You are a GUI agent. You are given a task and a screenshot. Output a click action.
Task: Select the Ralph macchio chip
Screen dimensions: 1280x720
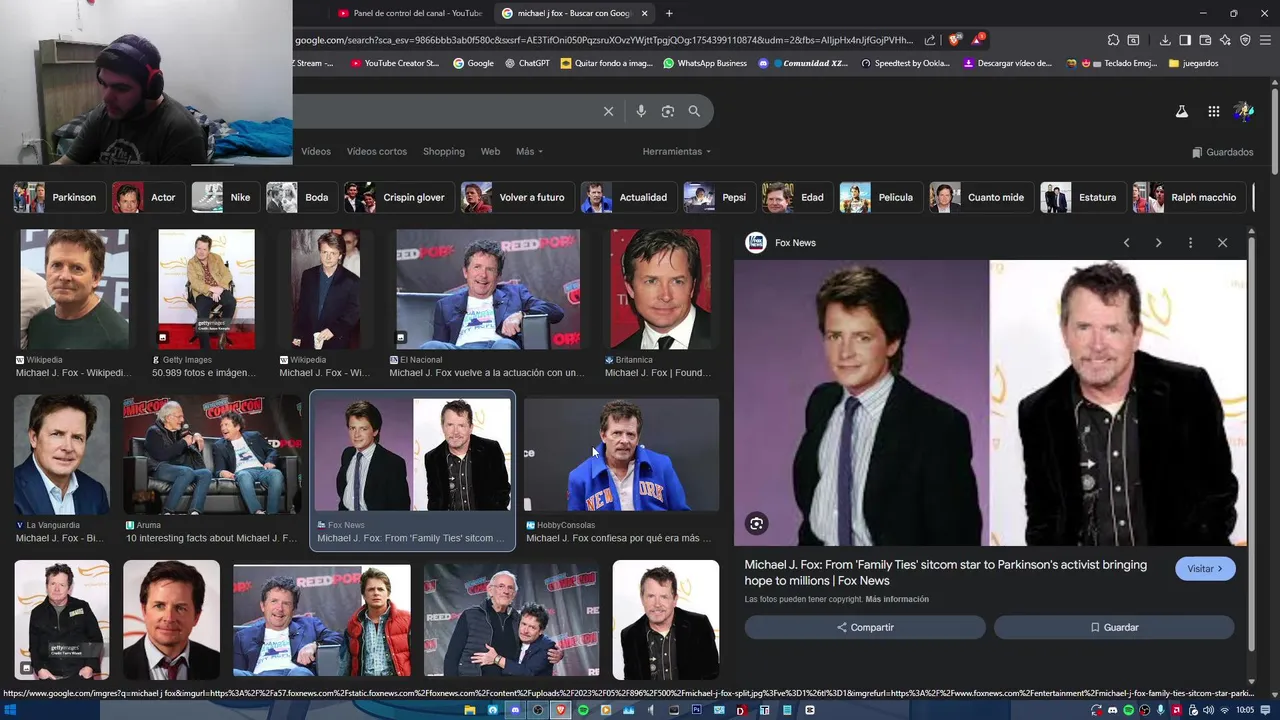point(1187,197)
